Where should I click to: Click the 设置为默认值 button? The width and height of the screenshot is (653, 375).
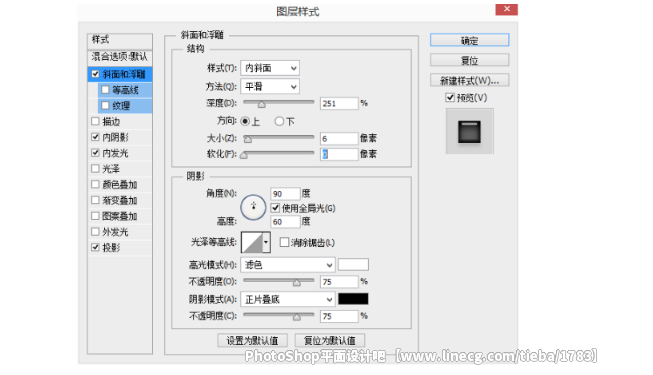click(x=252, y=340)
